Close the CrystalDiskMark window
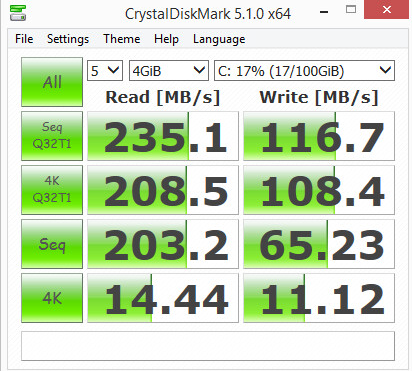This screenshot has height=371, width=412. (x=387, y=10)
